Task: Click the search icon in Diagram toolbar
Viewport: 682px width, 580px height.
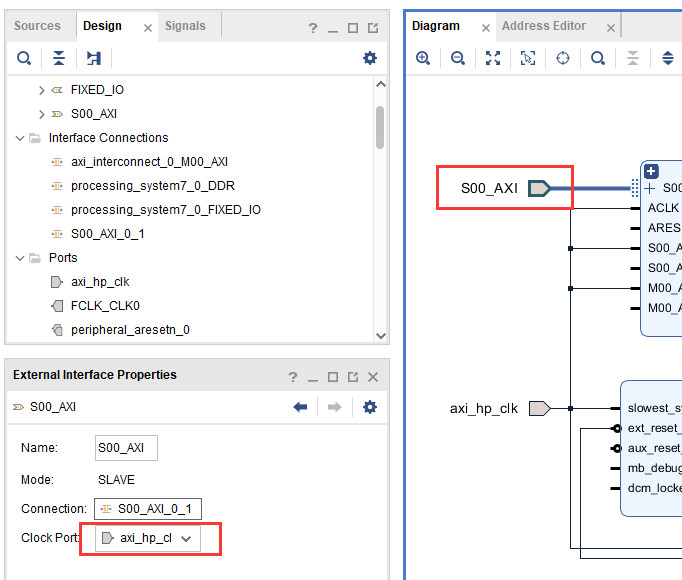Action: [x=598, y=58]
